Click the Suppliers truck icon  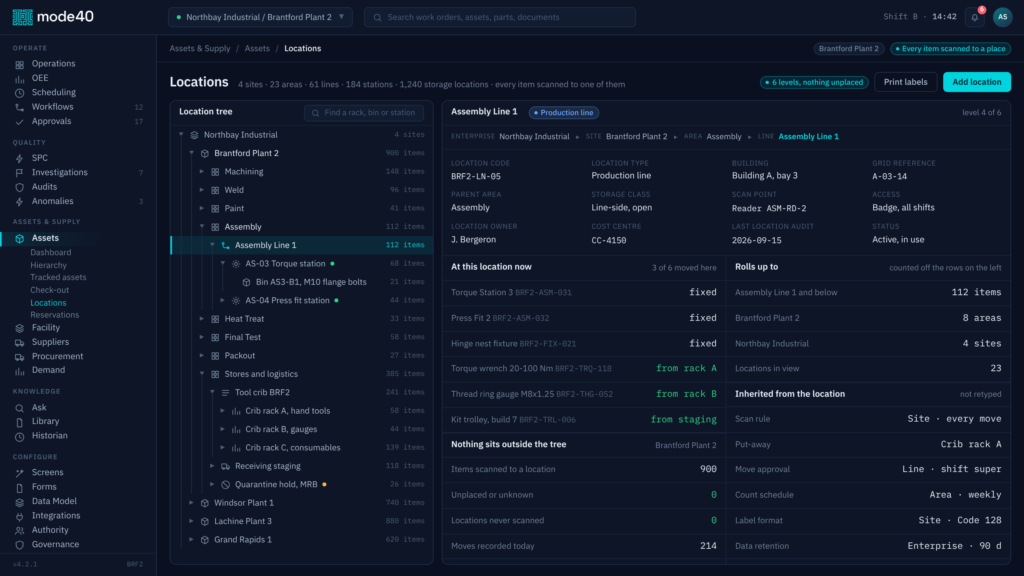tap(20, 342)
